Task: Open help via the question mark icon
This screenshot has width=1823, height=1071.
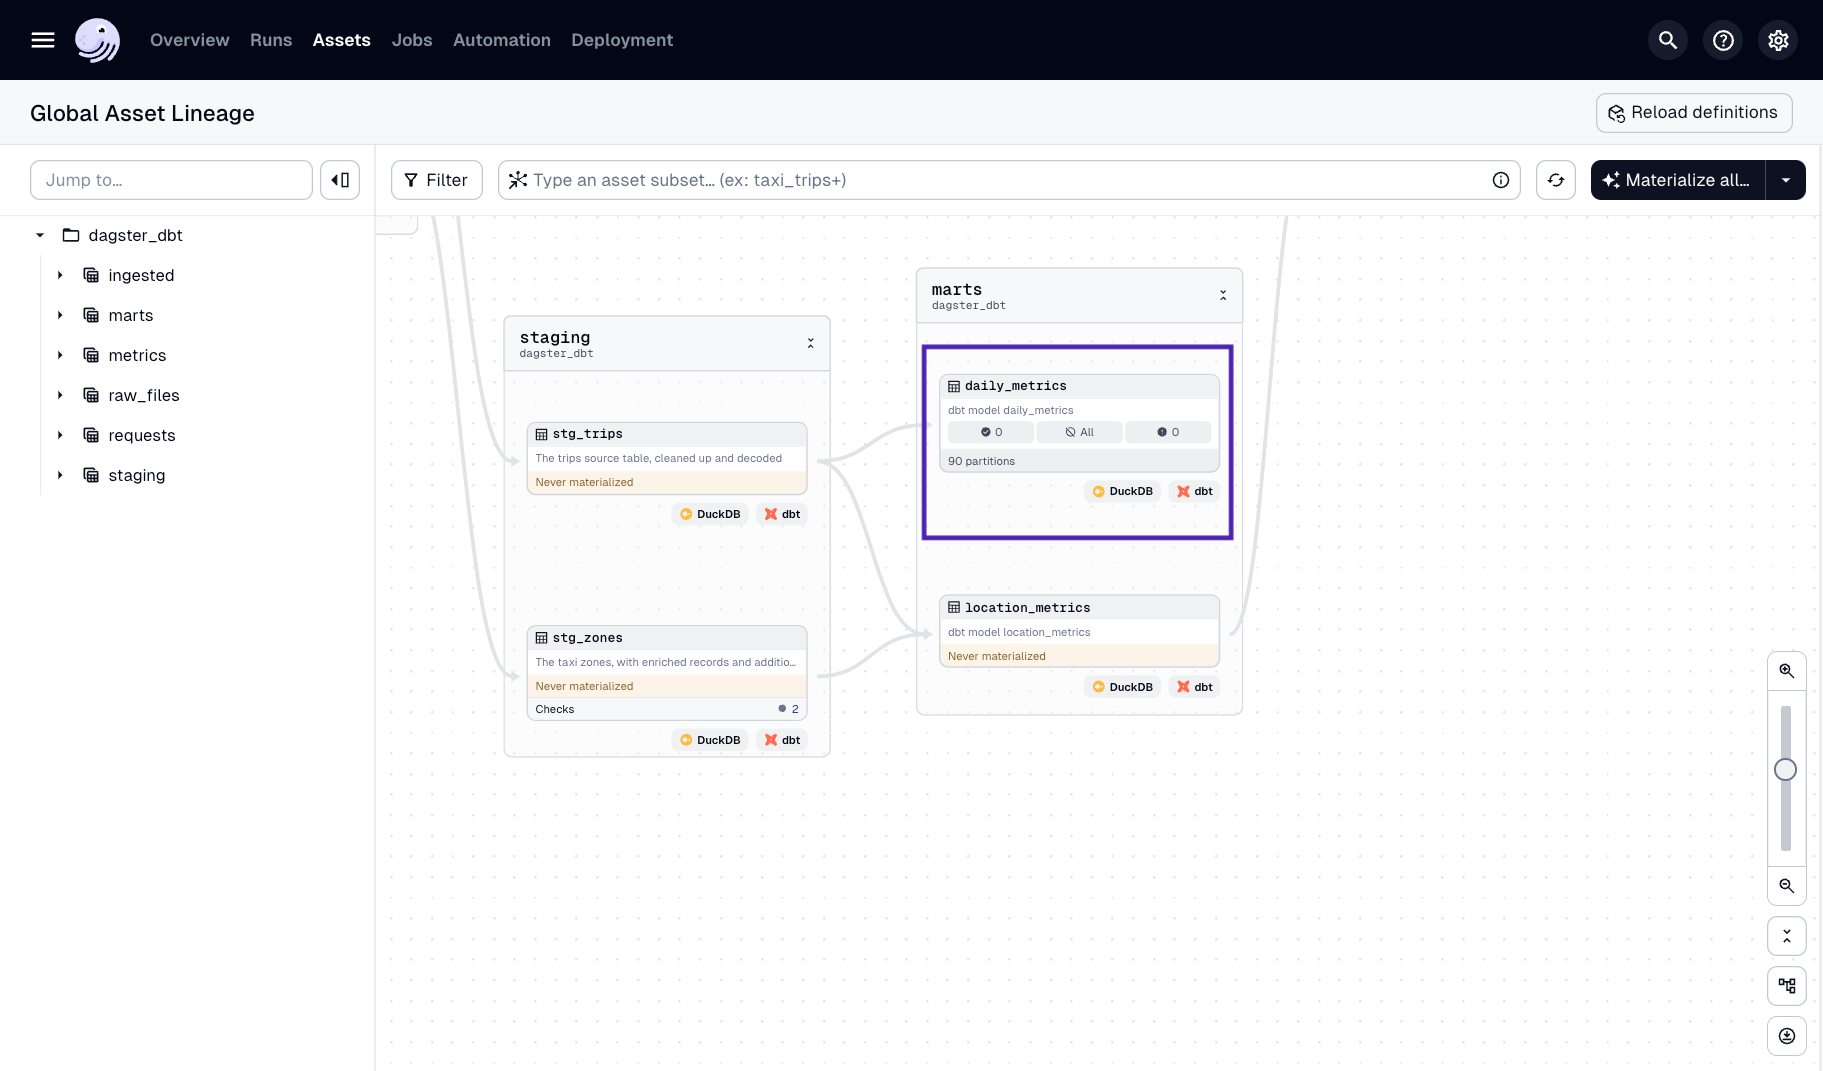Action: point(1722,40)
